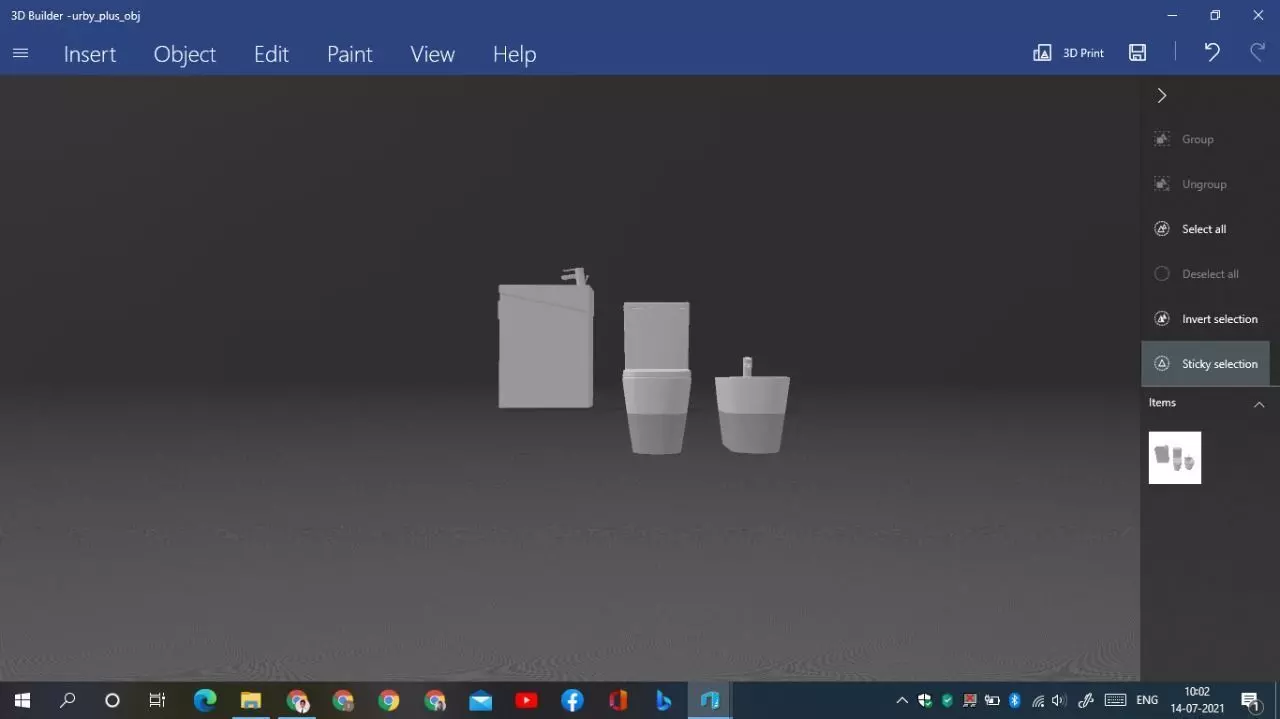The width and height of the screenshot is (1280, 719).
Task: Open Bluetooth settings from the tray icon
Action: pos(1014,700)
